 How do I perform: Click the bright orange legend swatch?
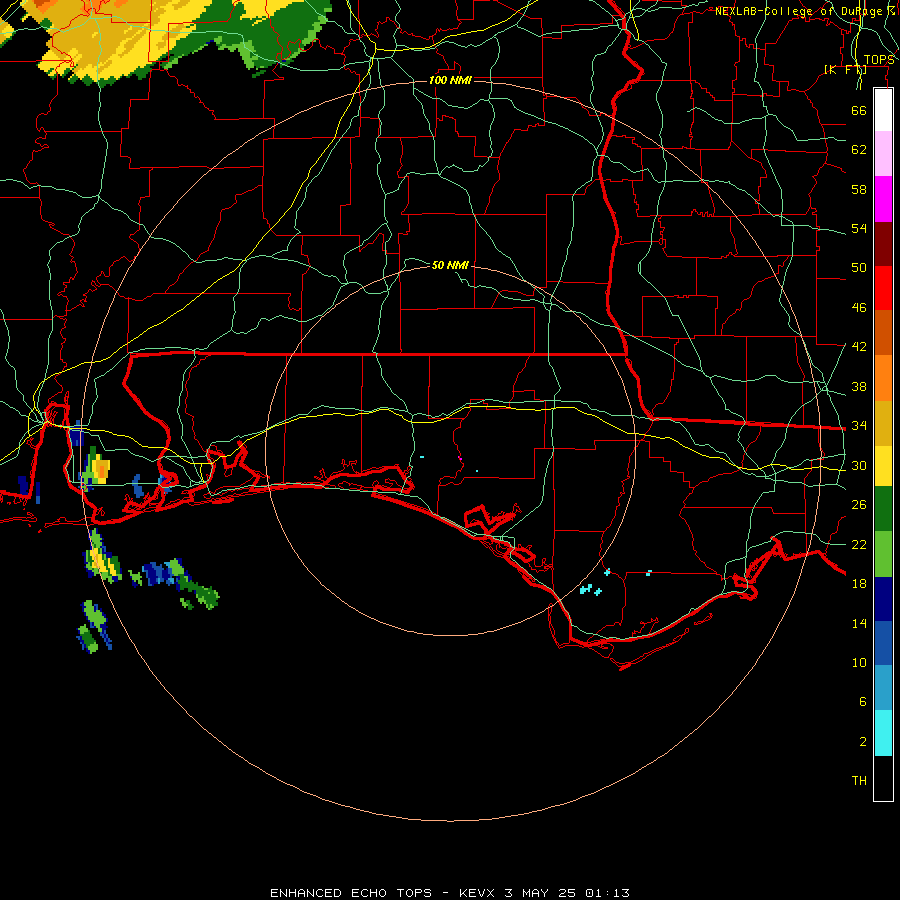(883, 378)
